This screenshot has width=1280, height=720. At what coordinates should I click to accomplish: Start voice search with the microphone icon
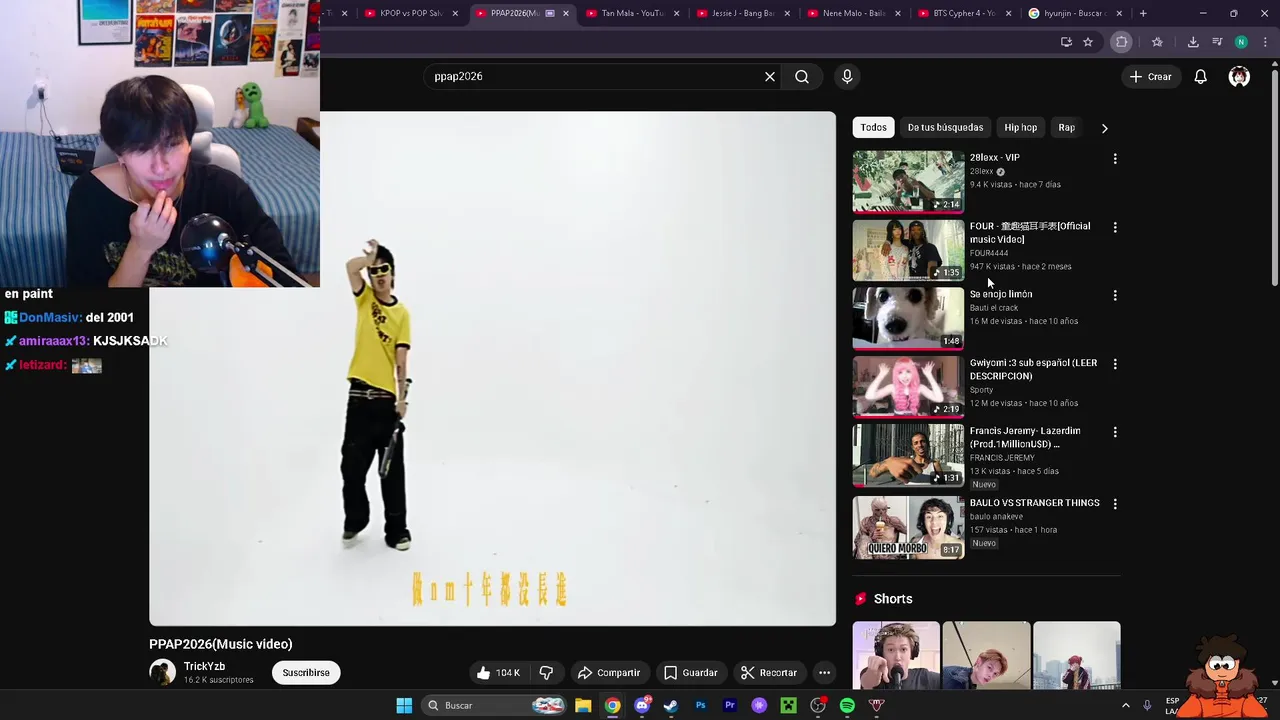pyautogui.click(x=847, y=77)
